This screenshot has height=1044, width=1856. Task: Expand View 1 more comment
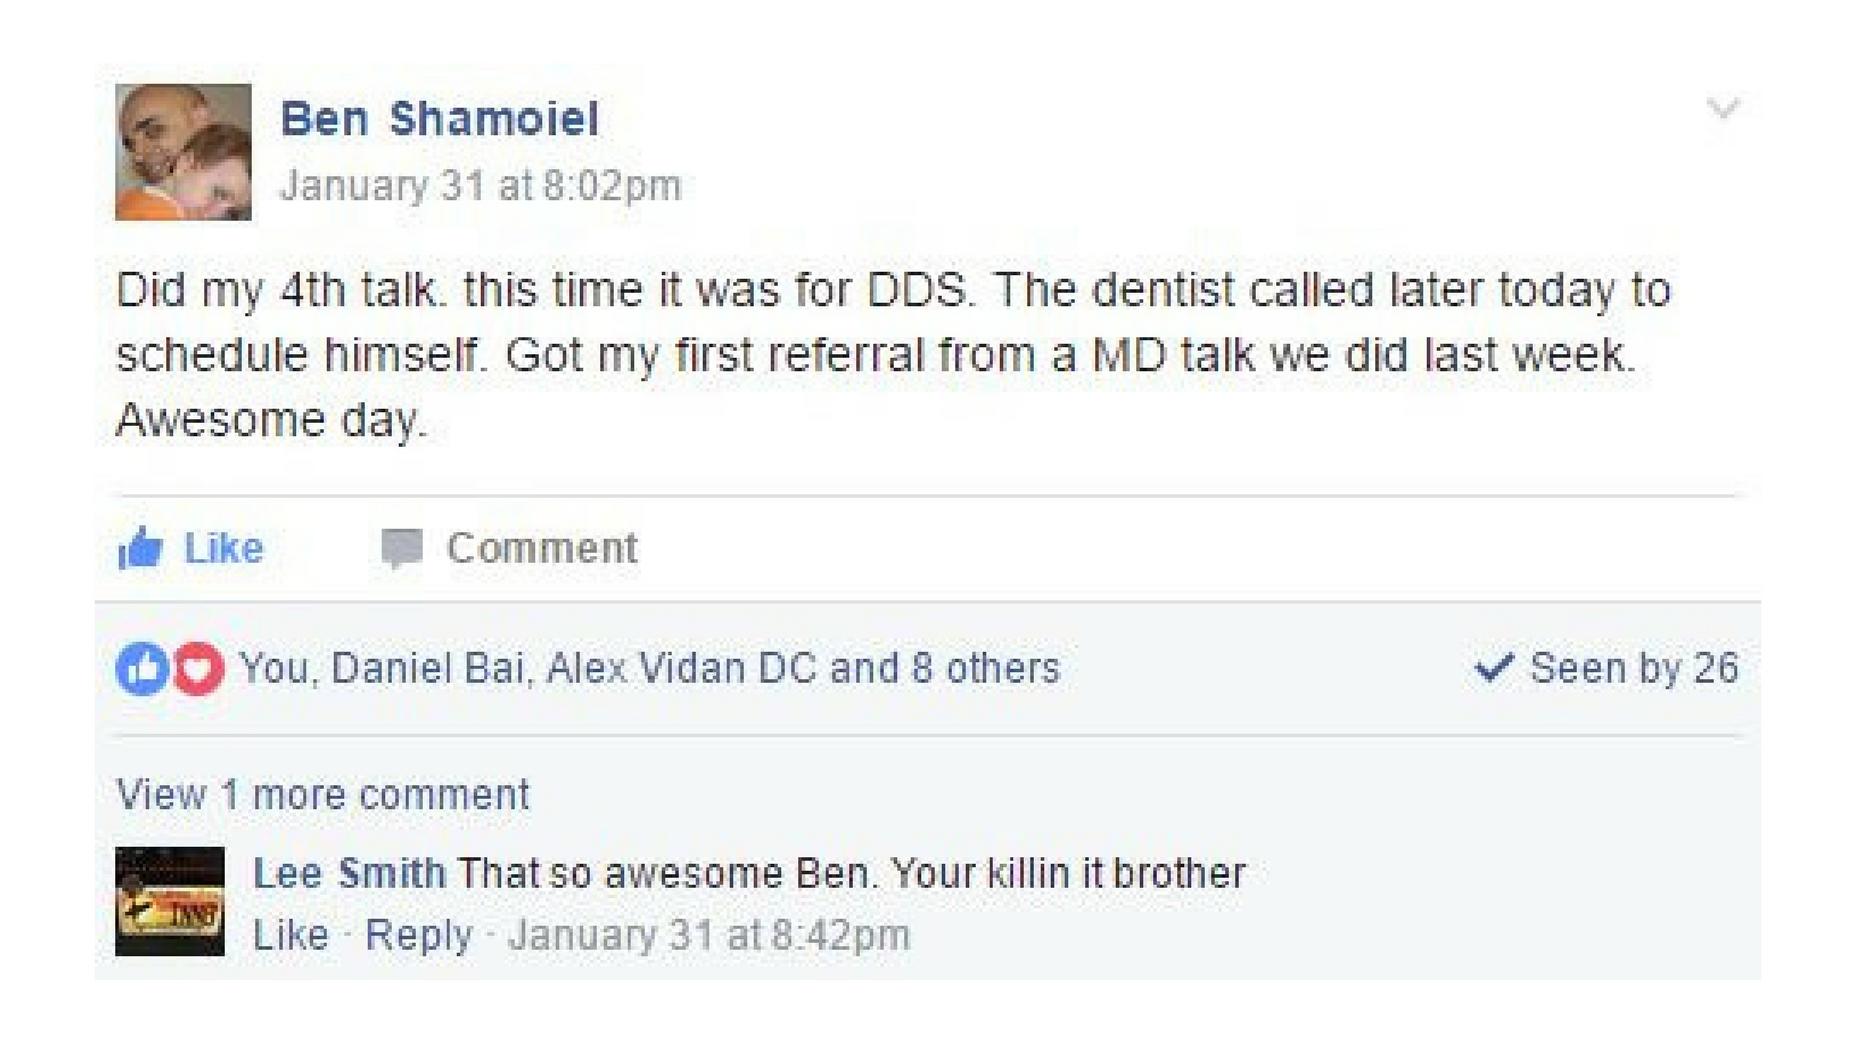pyautogui.click(x=322, y=795)
